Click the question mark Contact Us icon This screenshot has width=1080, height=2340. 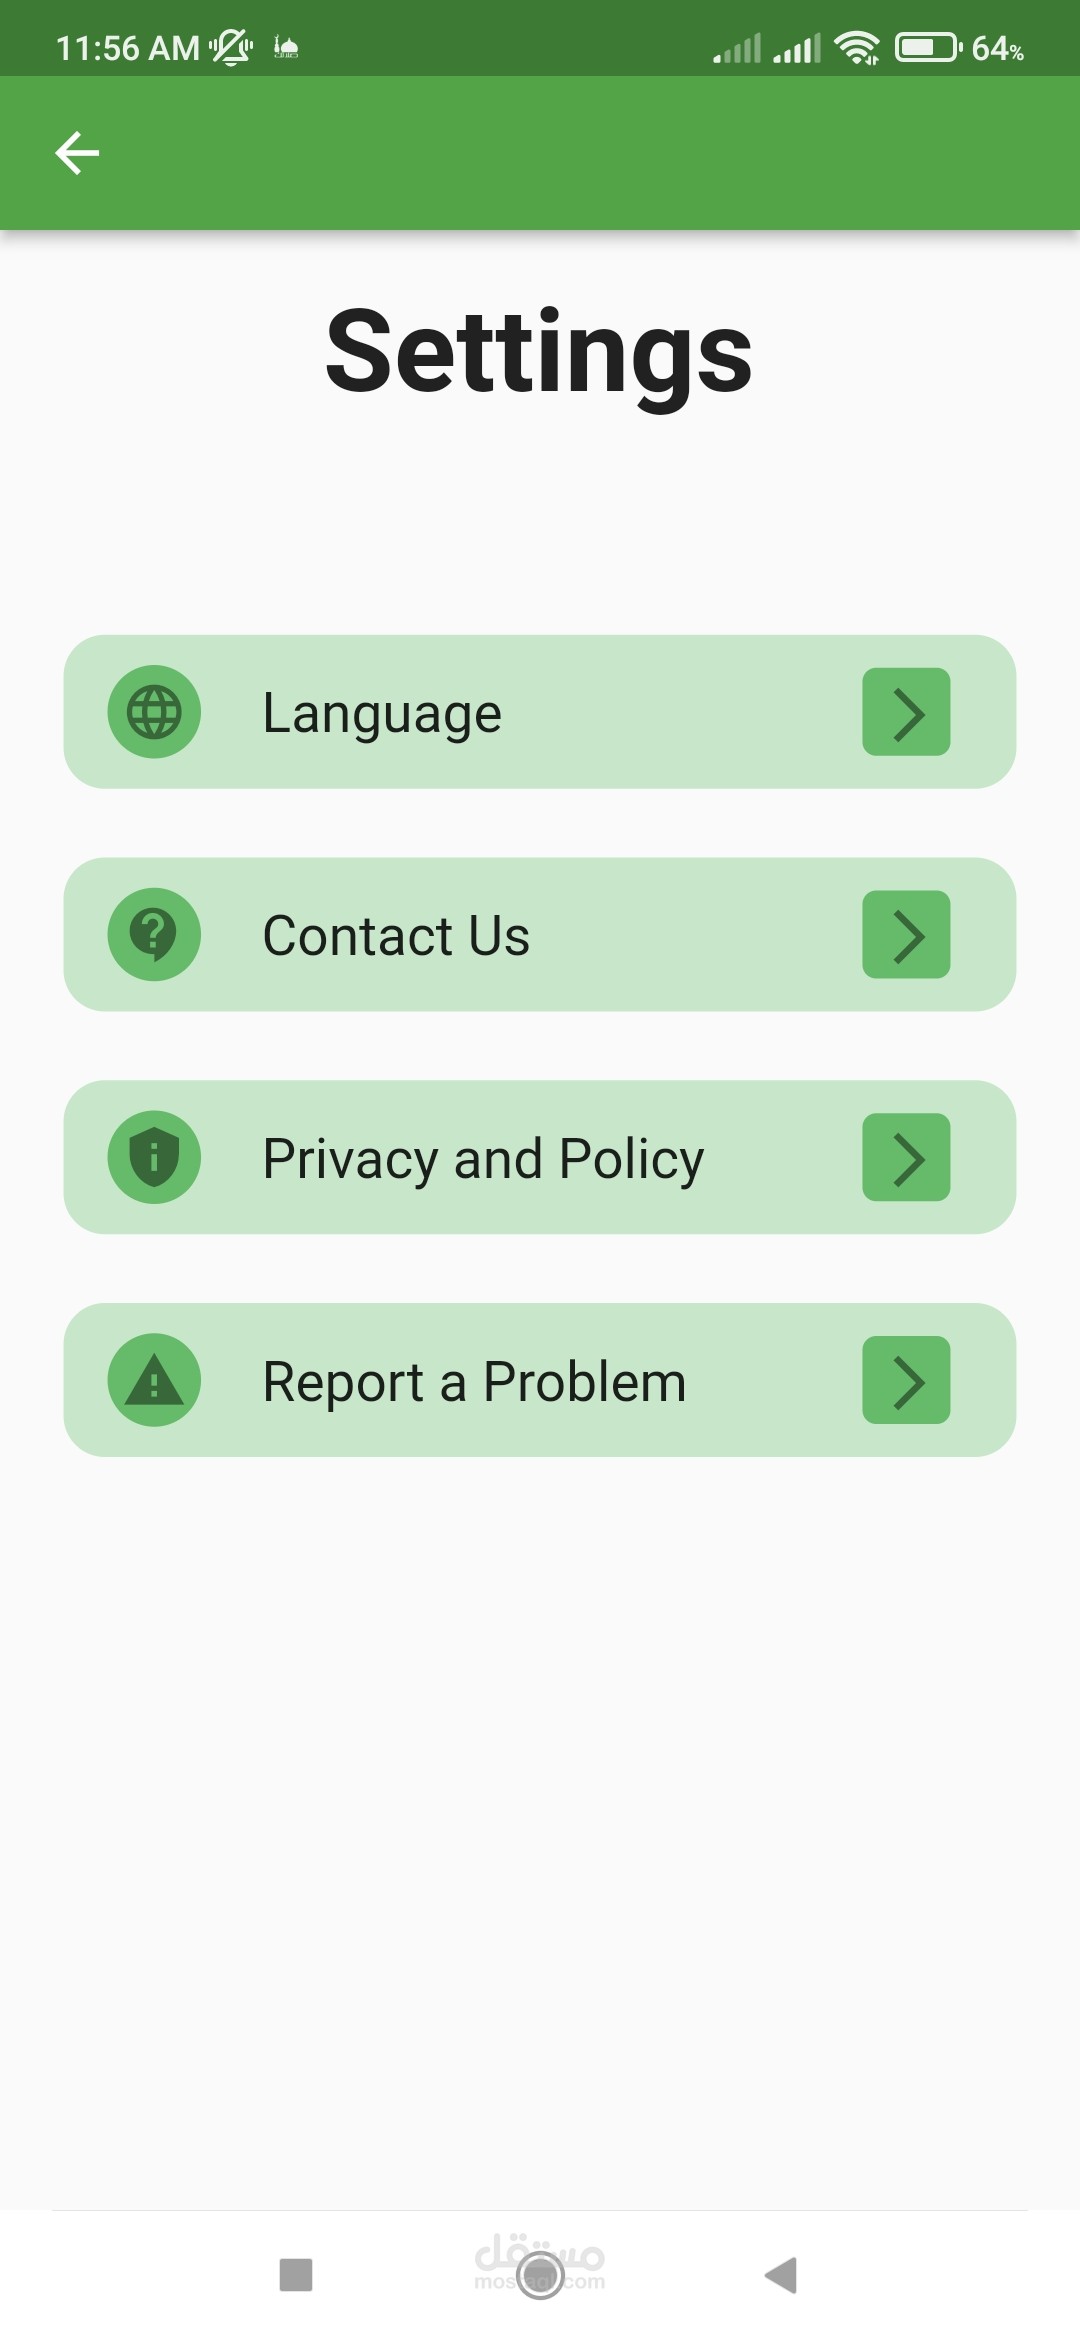tap(154, 935)
